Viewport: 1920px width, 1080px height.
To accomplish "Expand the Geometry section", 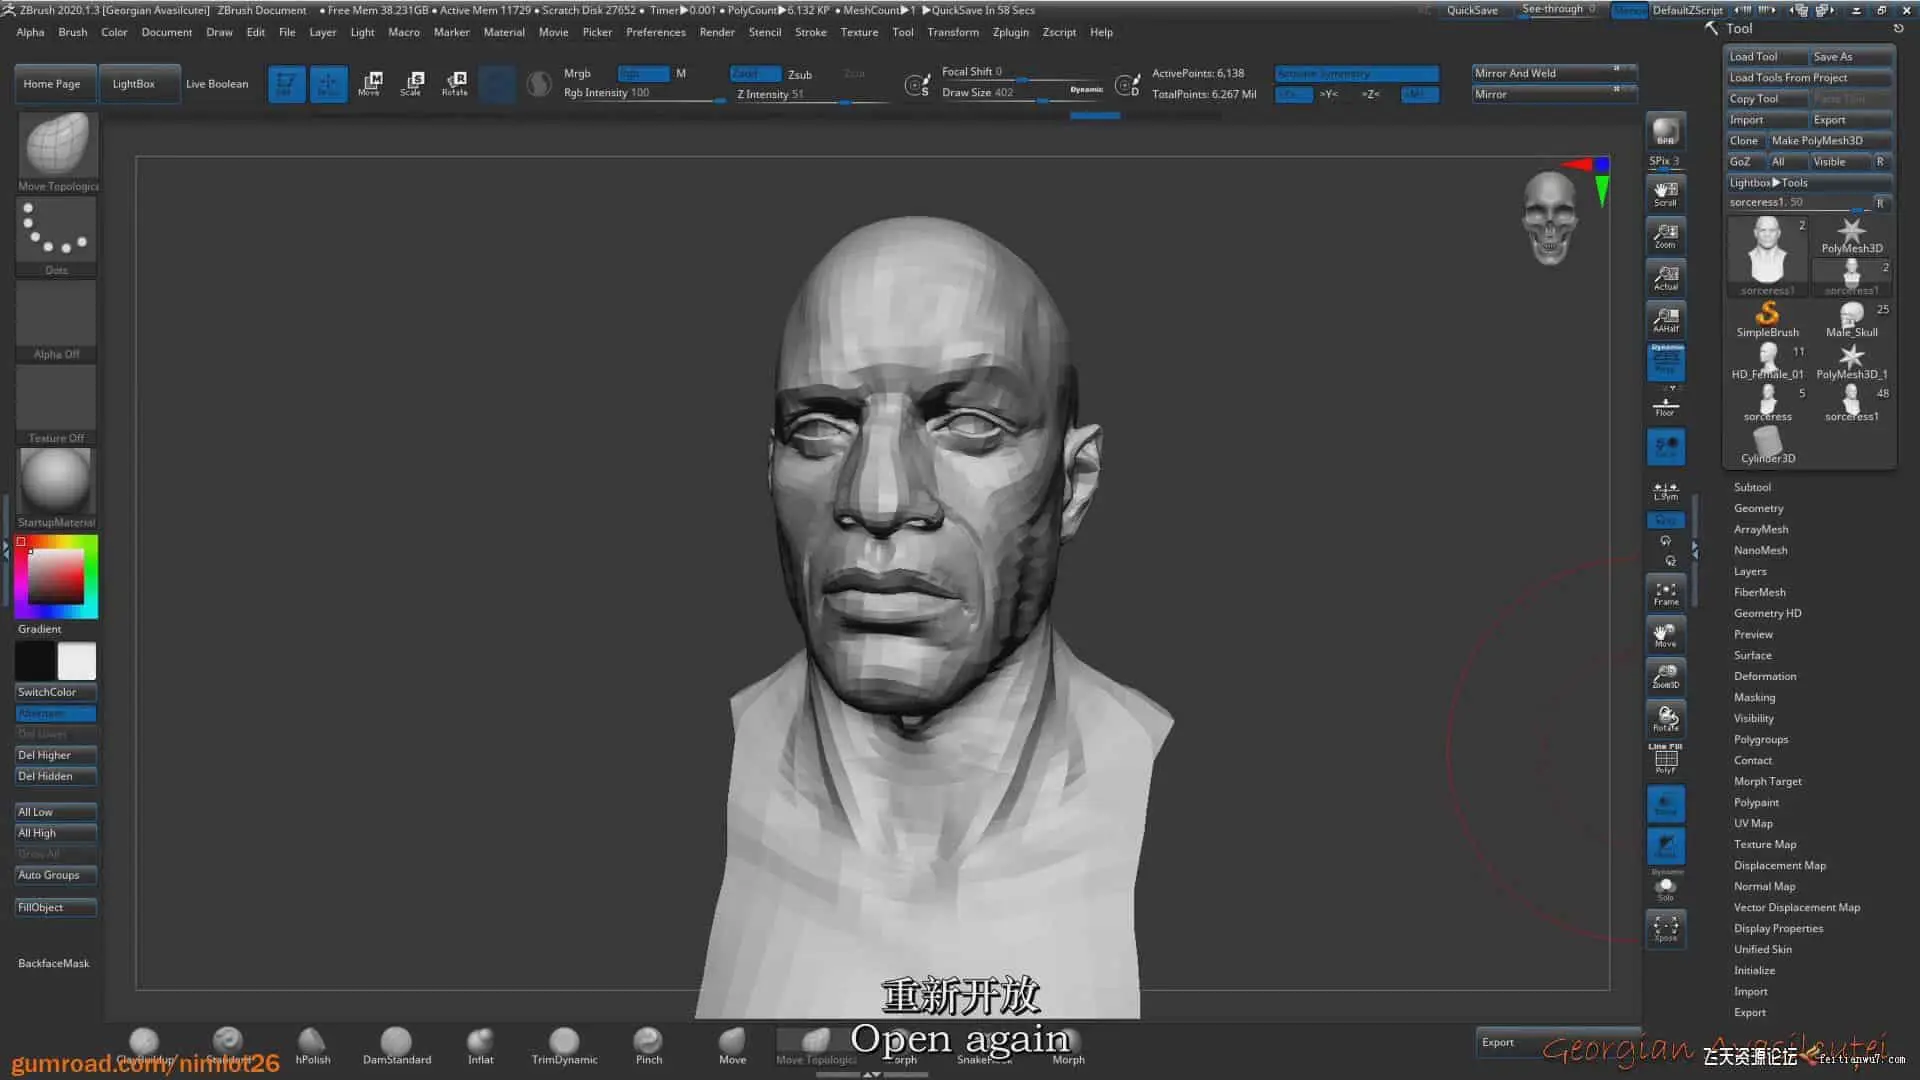I will pos(1758,508).
